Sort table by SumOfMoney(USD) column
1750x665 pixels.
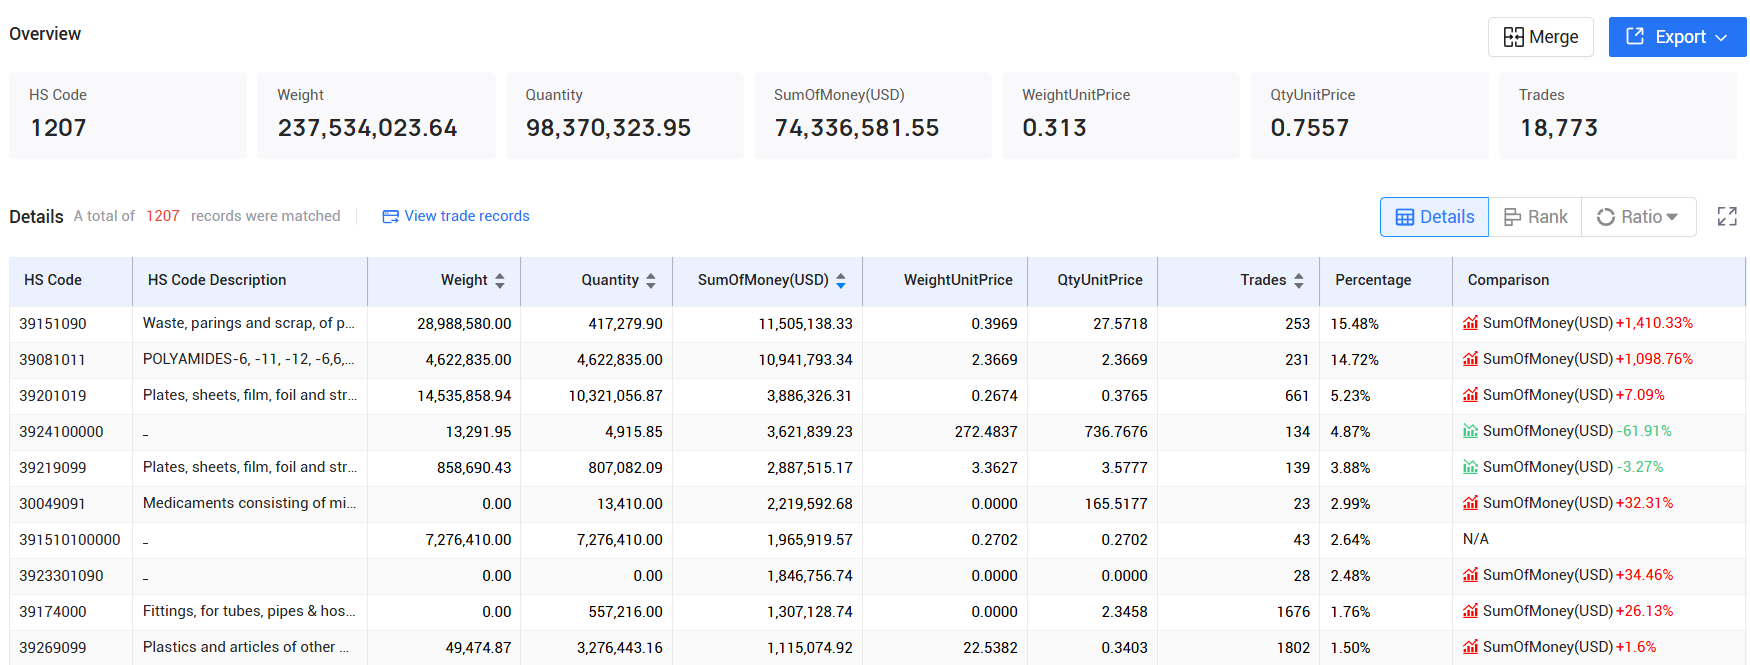coord(841,281)
